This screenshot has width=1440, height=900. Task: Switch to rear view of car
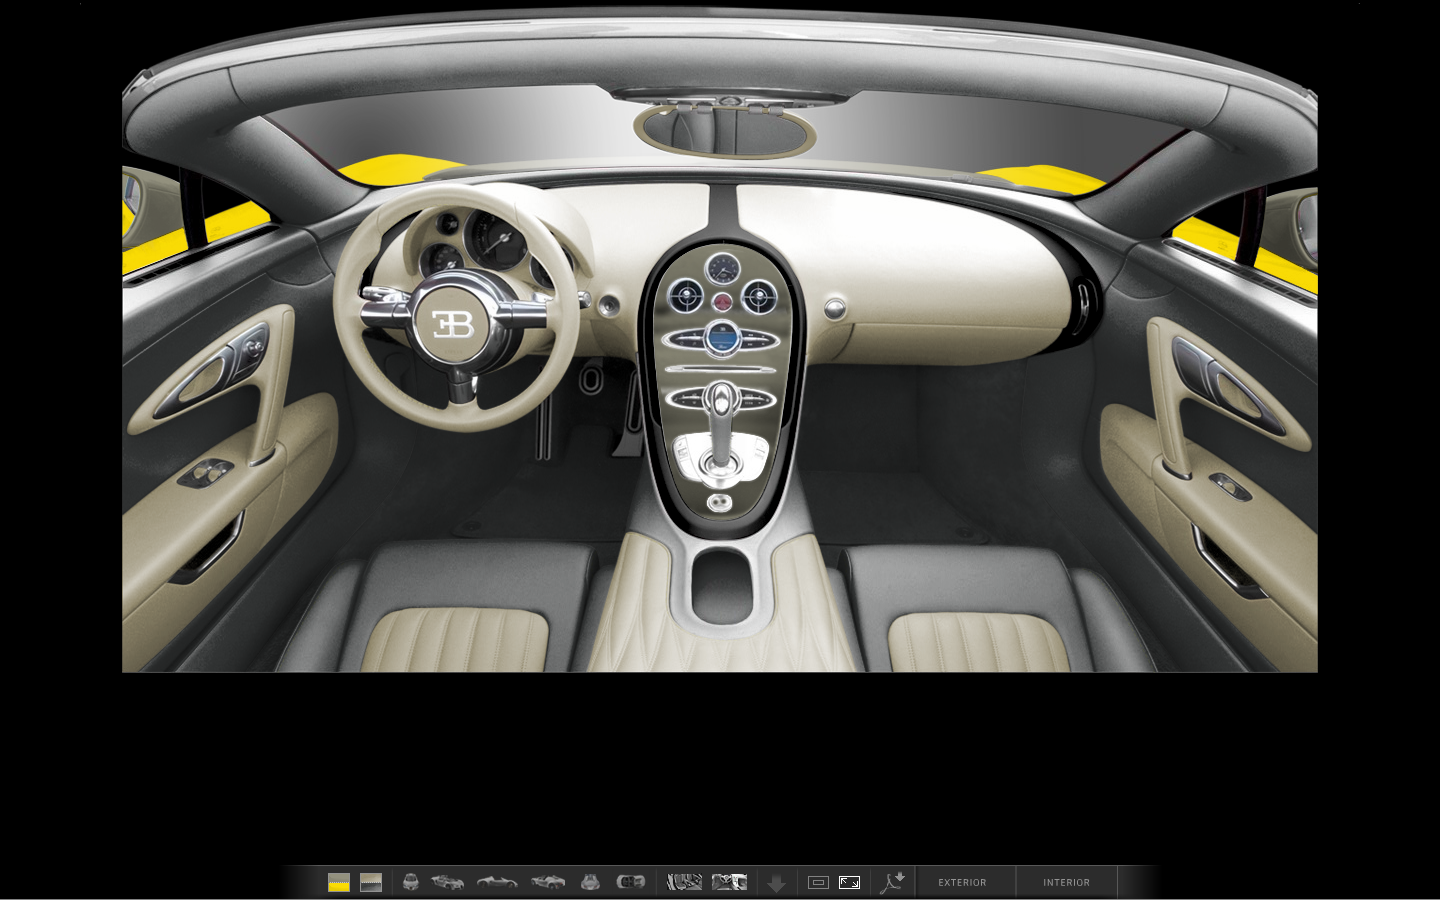click(590, 882)
